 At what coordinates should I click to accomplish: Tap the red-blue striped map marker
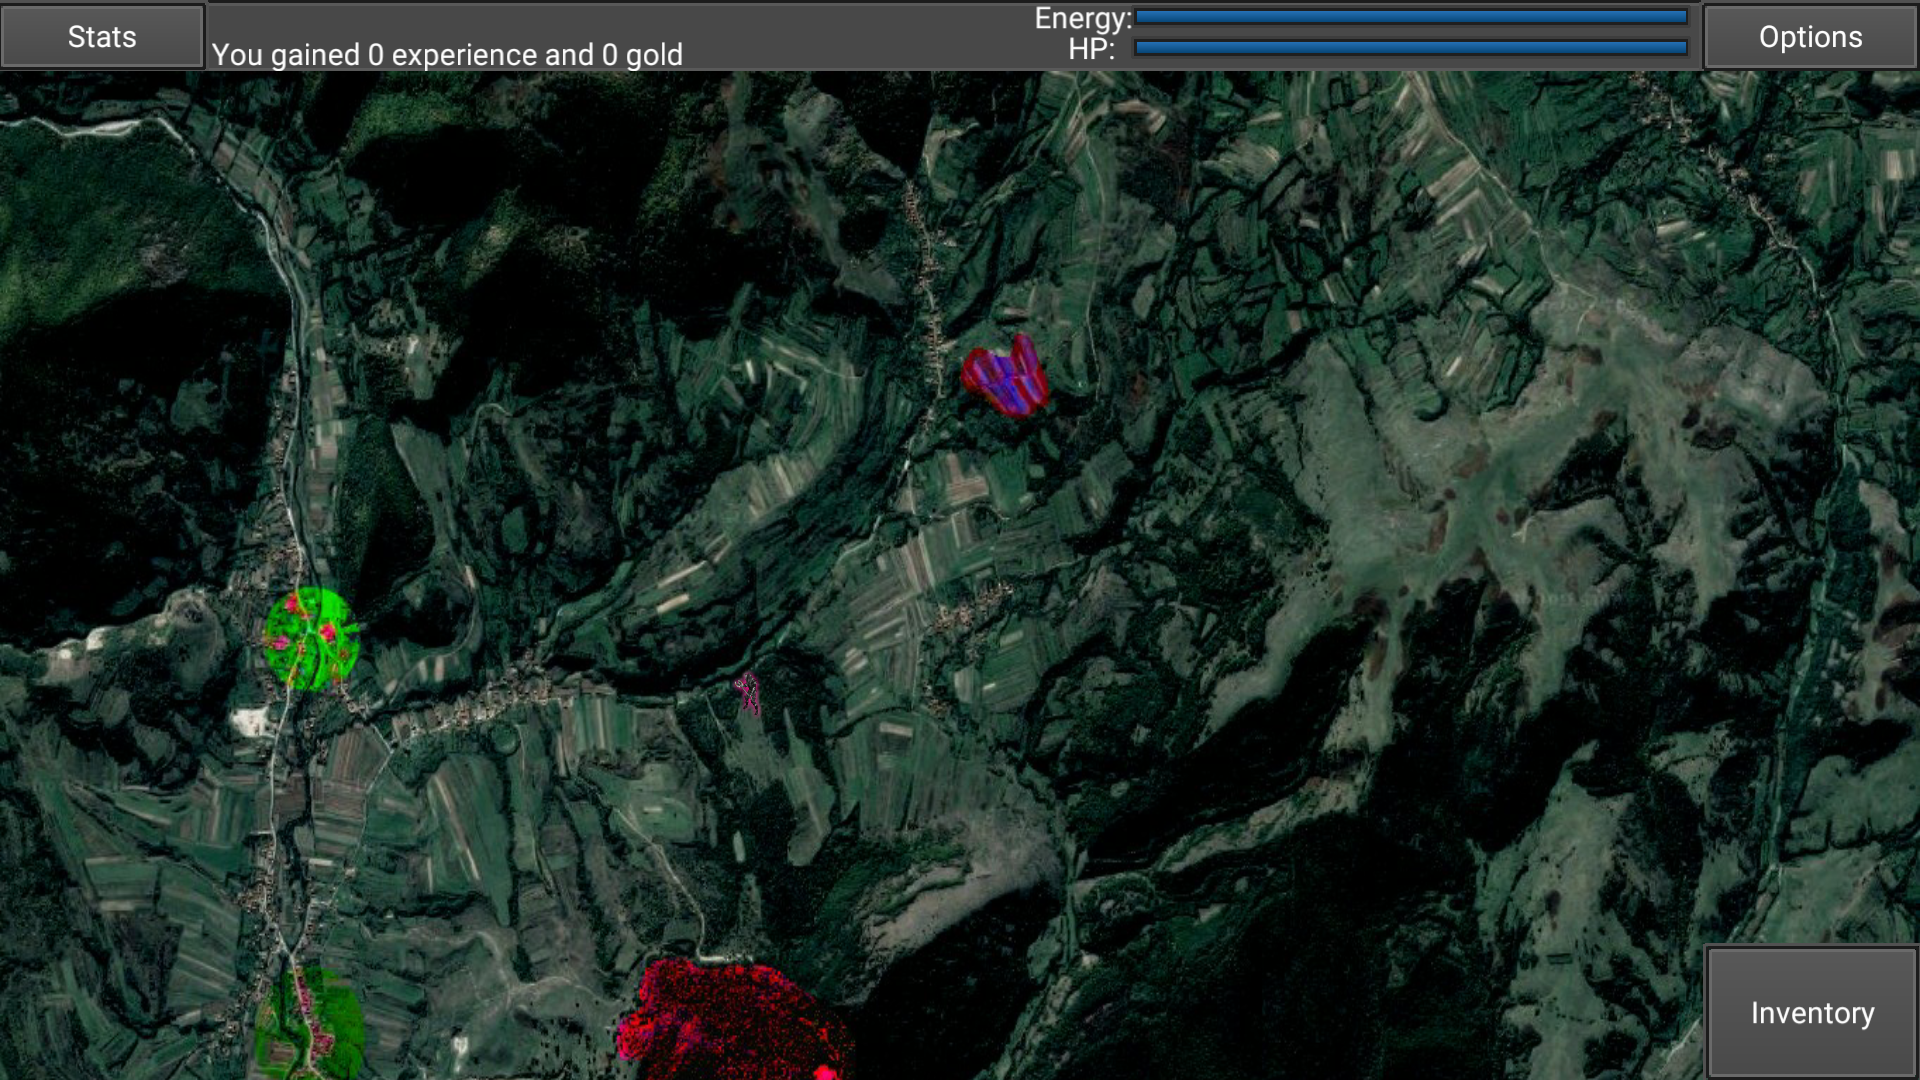click(x=1005, y=377)
